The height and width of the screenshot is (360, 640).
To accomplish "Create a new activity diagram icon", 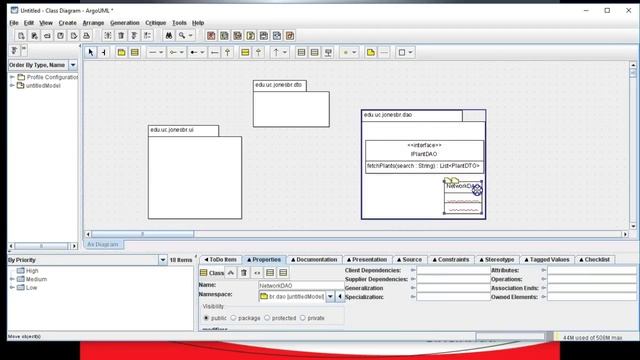I will click(x=277, y=36).
